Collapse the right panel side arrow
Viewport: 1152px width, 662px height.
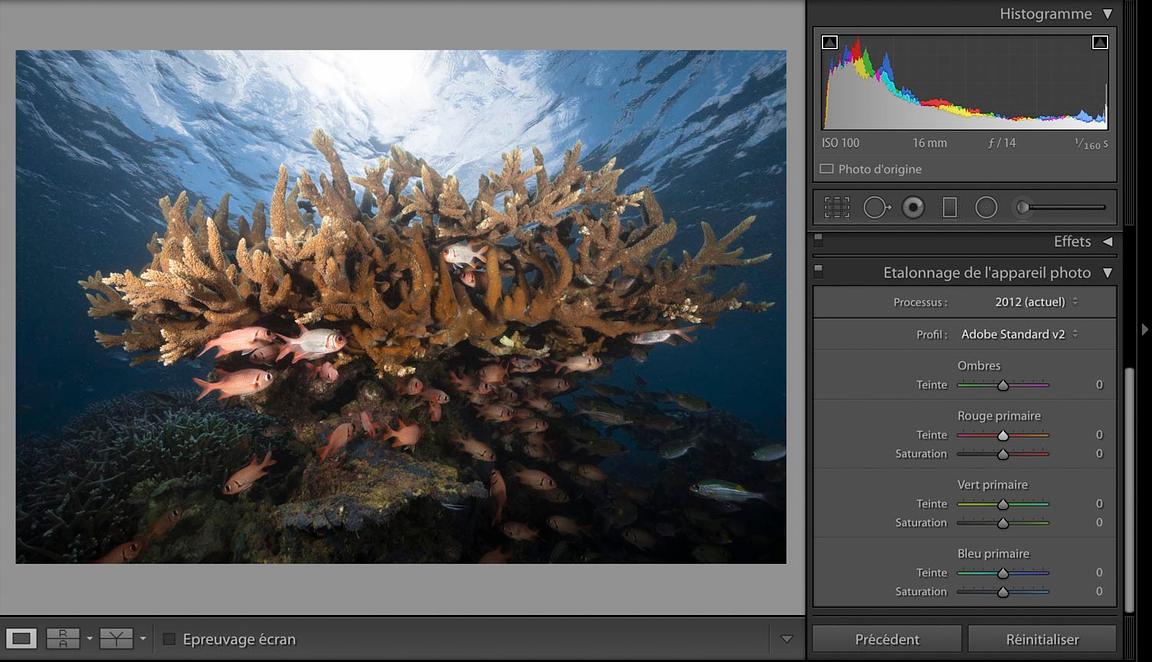(x=1145, y=330)
